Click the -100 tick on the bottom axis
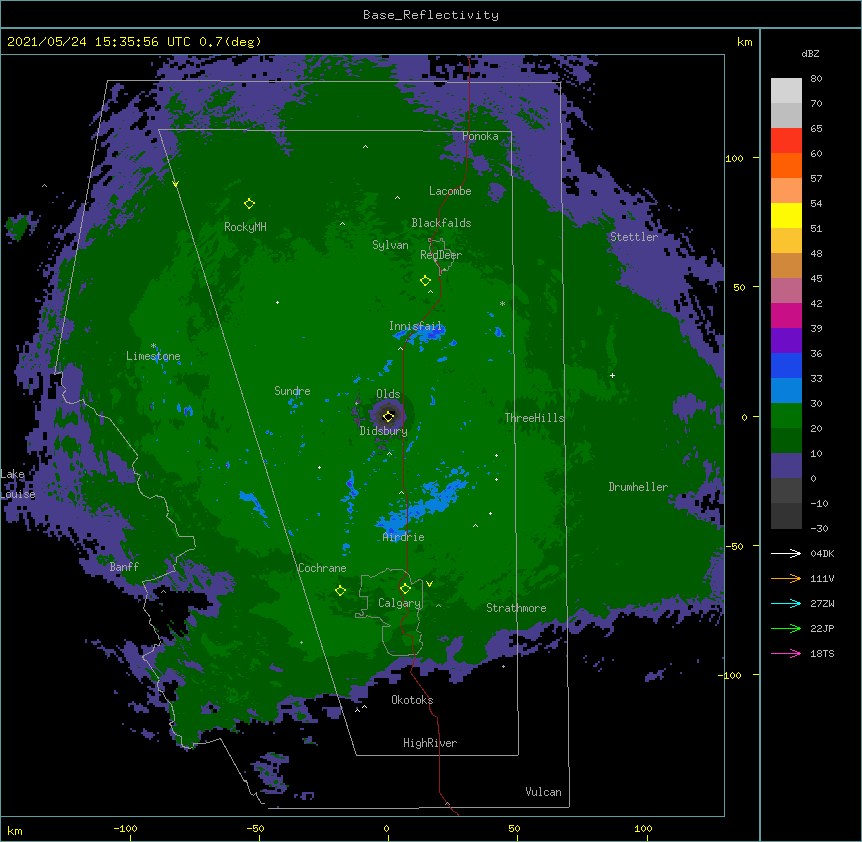This screenshot has height=842, width=862. [125, 829]
